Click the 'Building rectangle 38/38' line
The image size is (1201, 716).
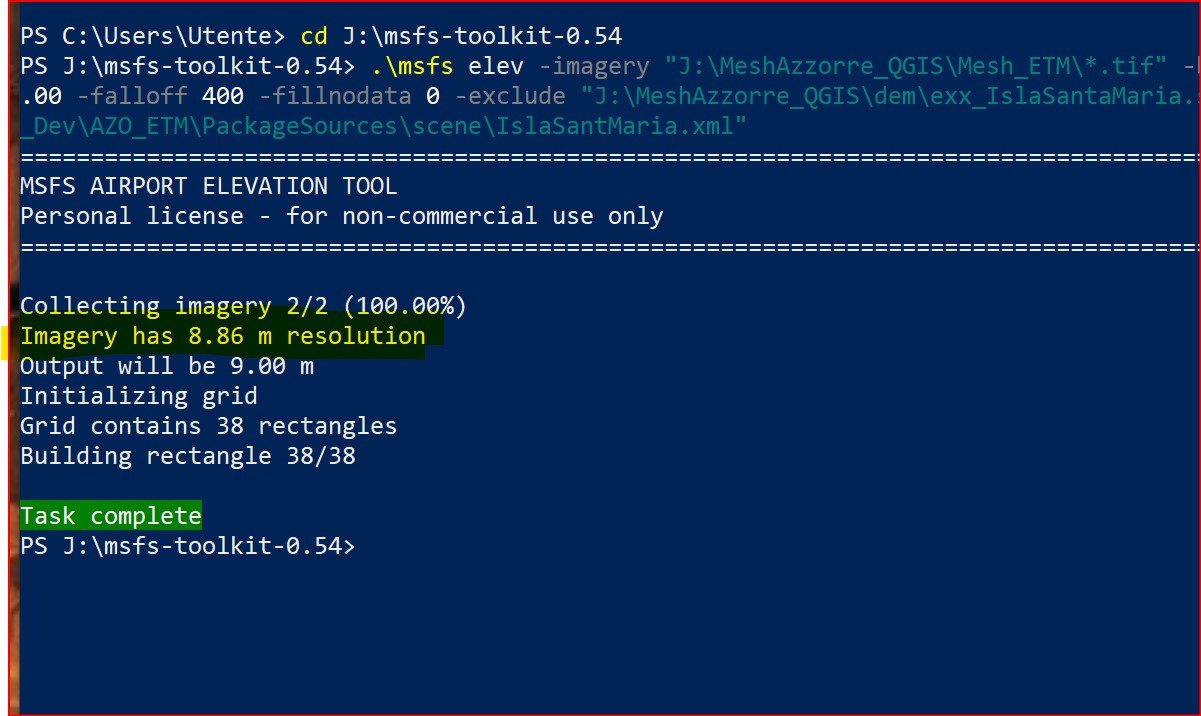coord(188,456)
